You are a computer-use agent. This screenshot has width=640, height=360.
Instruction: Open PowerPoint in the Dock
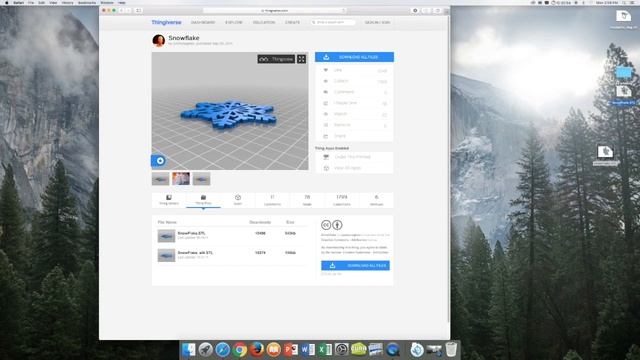tap(291, 350)
